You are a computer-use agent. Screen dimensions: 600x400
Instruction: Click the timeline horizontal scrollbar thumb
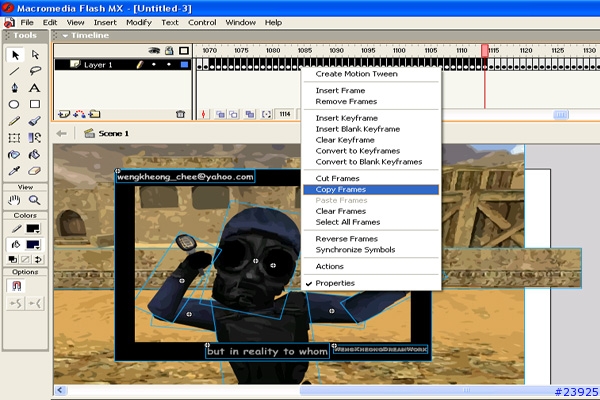click(x=561, y=114)
